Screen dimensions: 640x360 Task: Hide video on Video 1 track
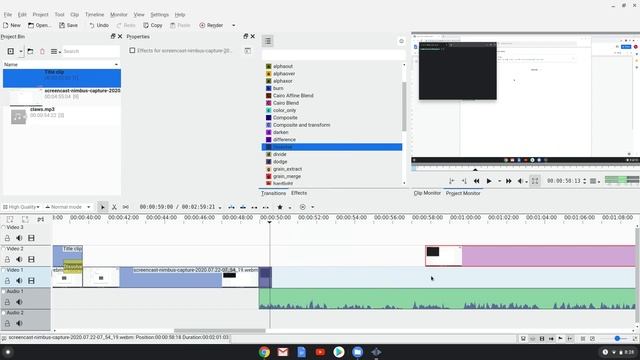(x=31, y=280)
